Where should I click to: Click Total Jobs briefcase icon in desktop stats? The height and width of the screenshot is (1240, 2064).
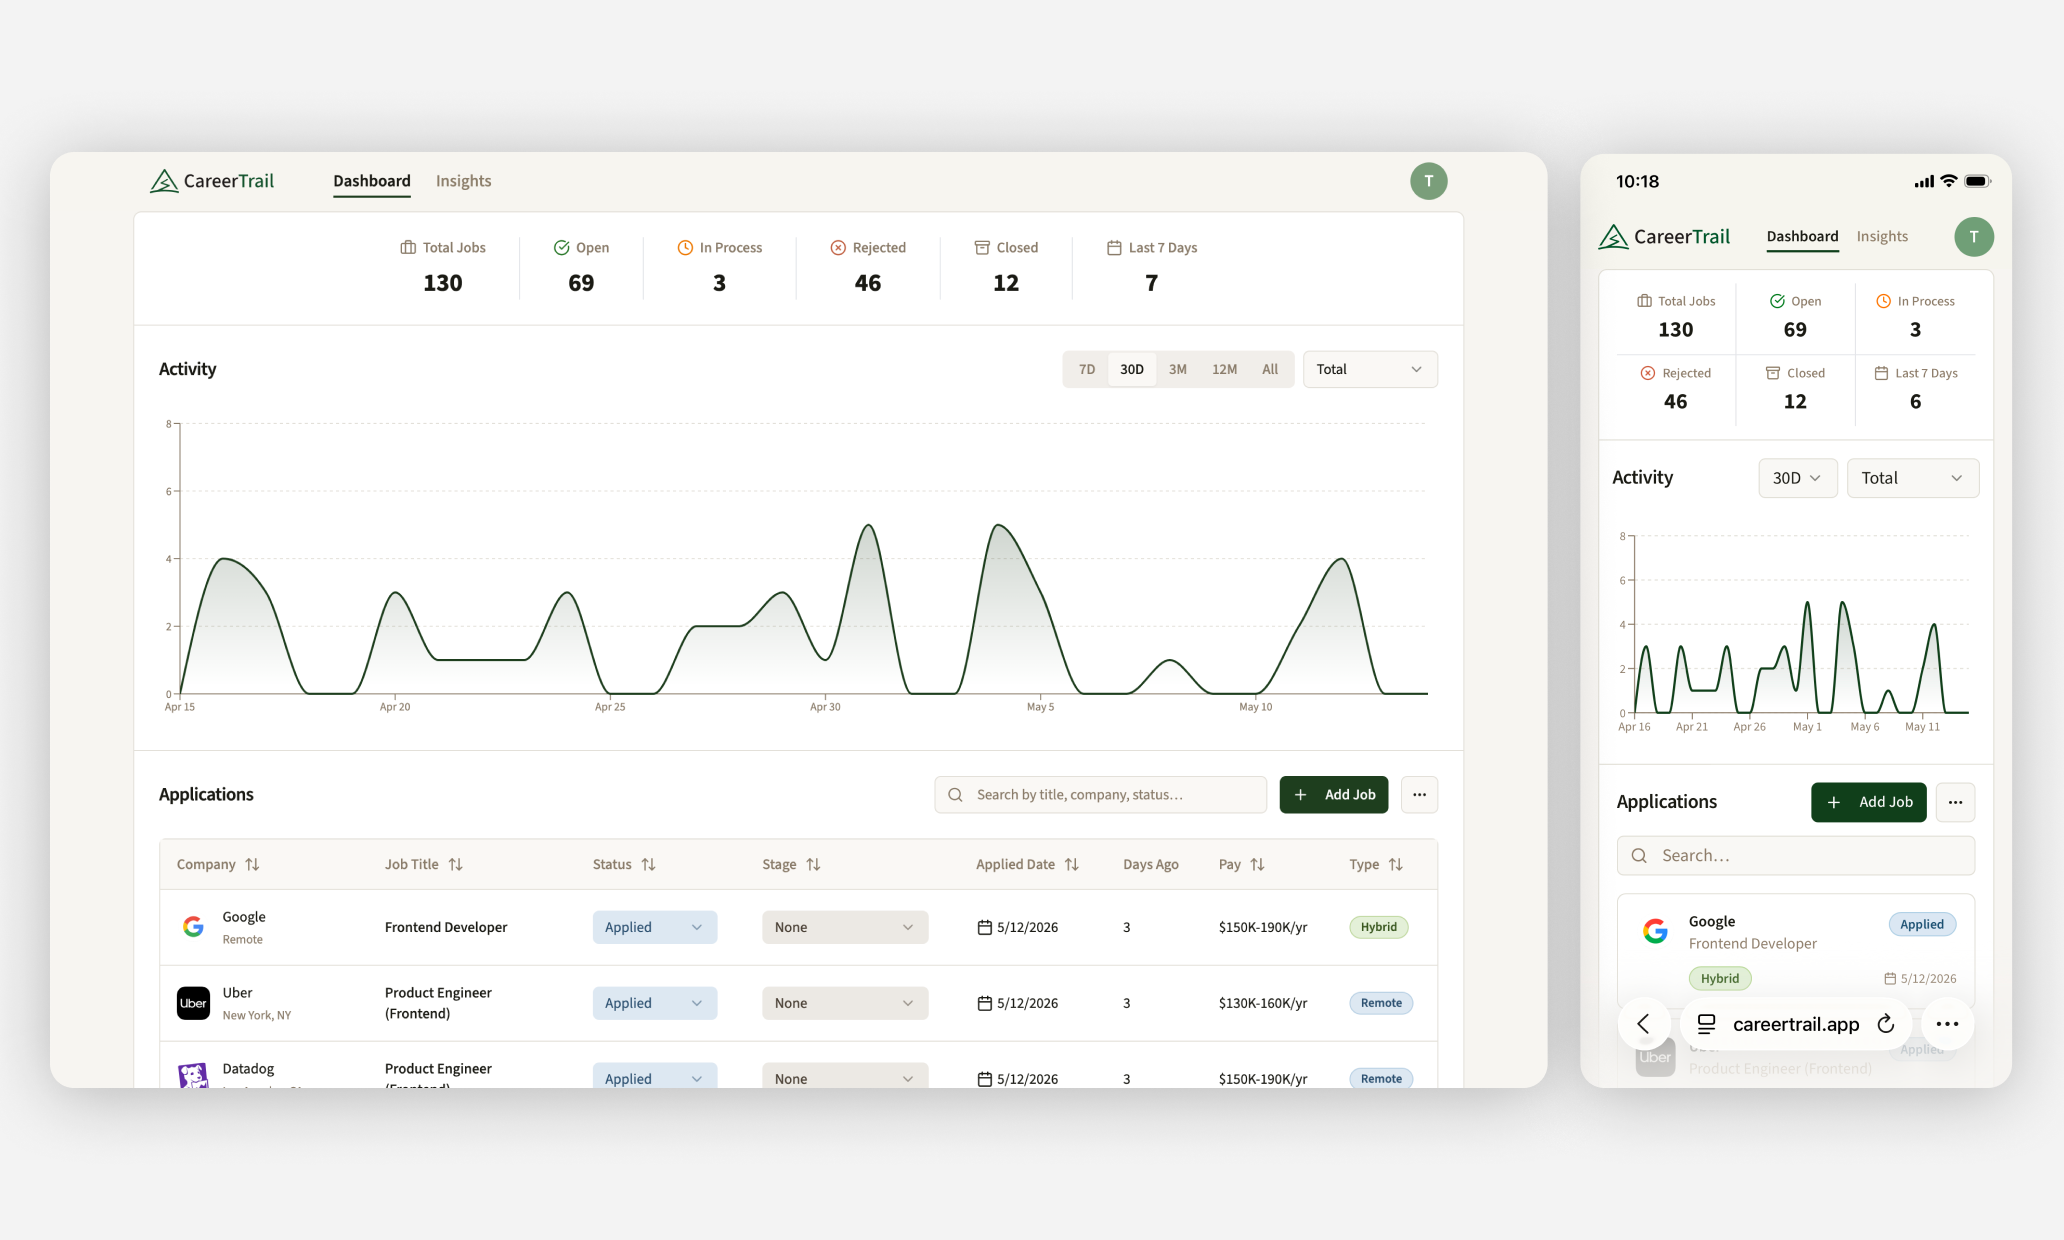(408, 247)
